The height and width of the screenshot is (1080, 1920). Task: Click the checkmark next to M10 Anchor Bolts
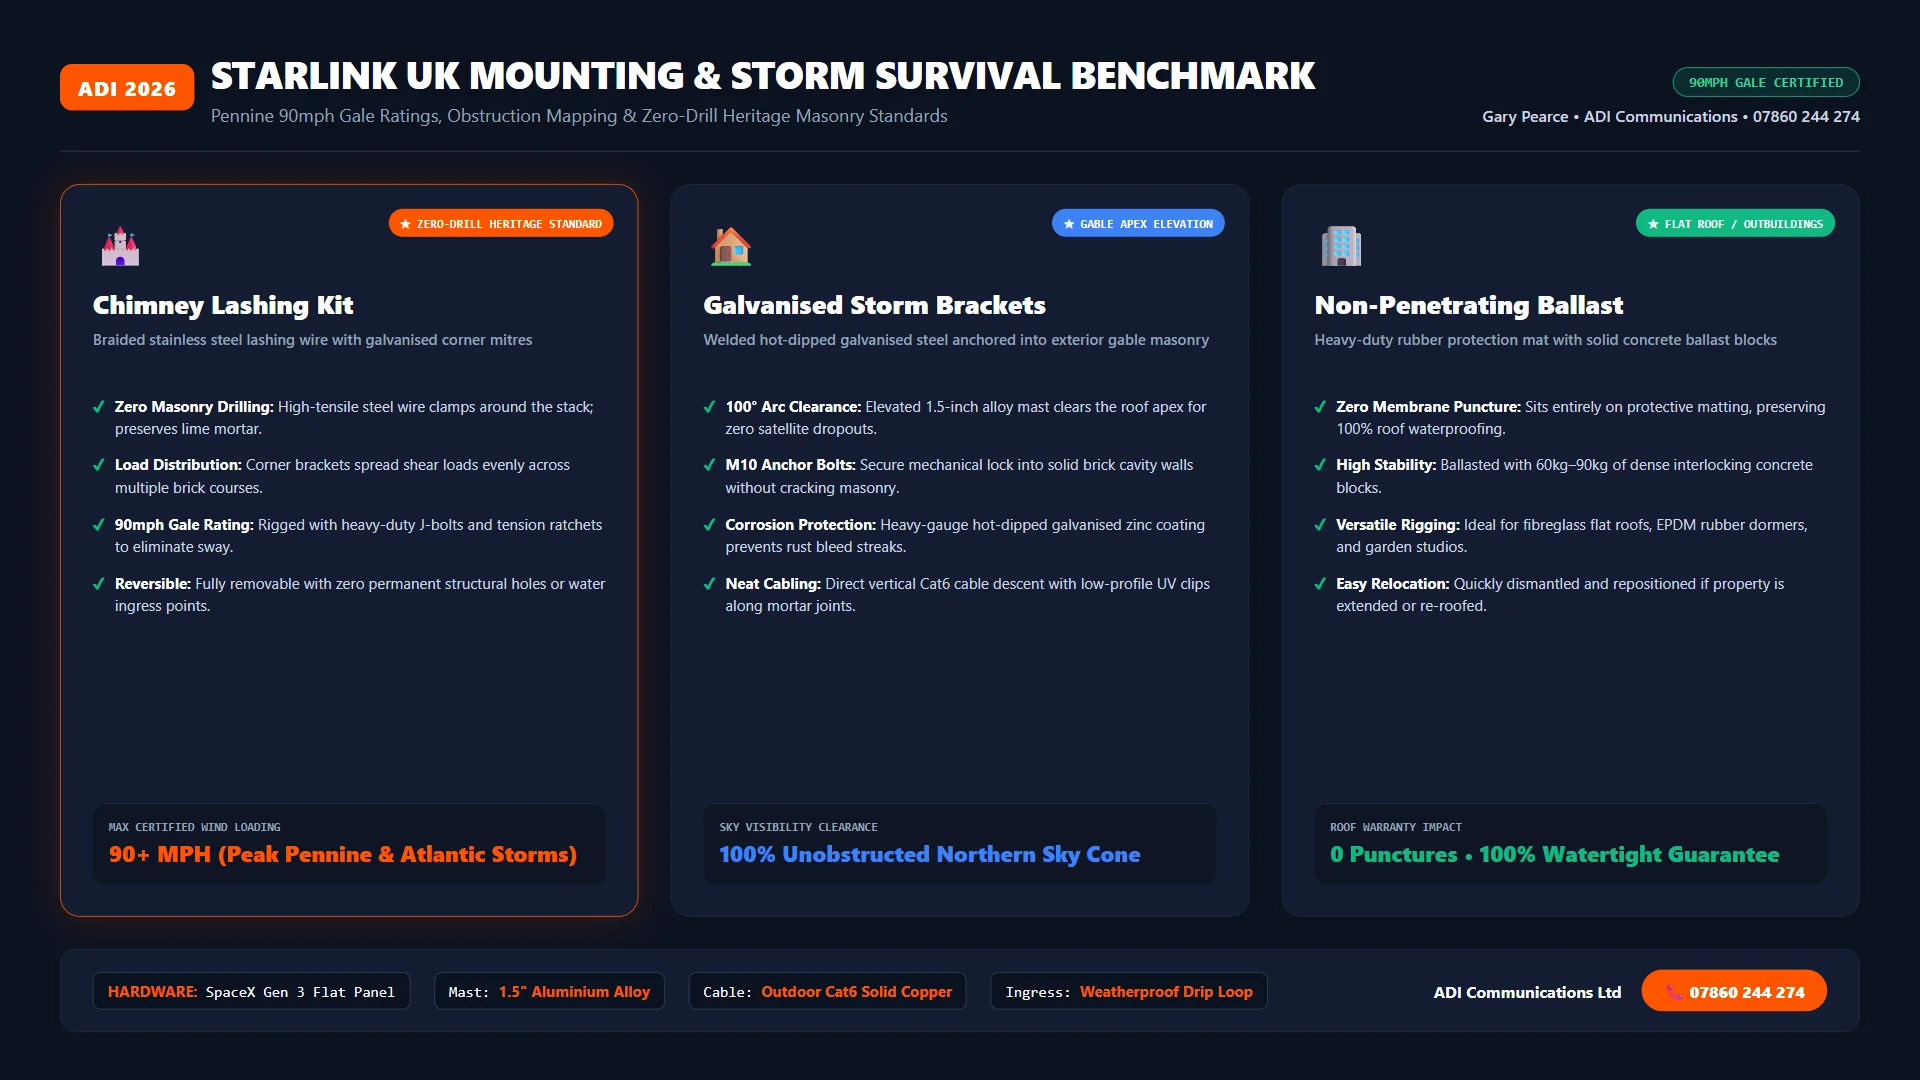709,465
